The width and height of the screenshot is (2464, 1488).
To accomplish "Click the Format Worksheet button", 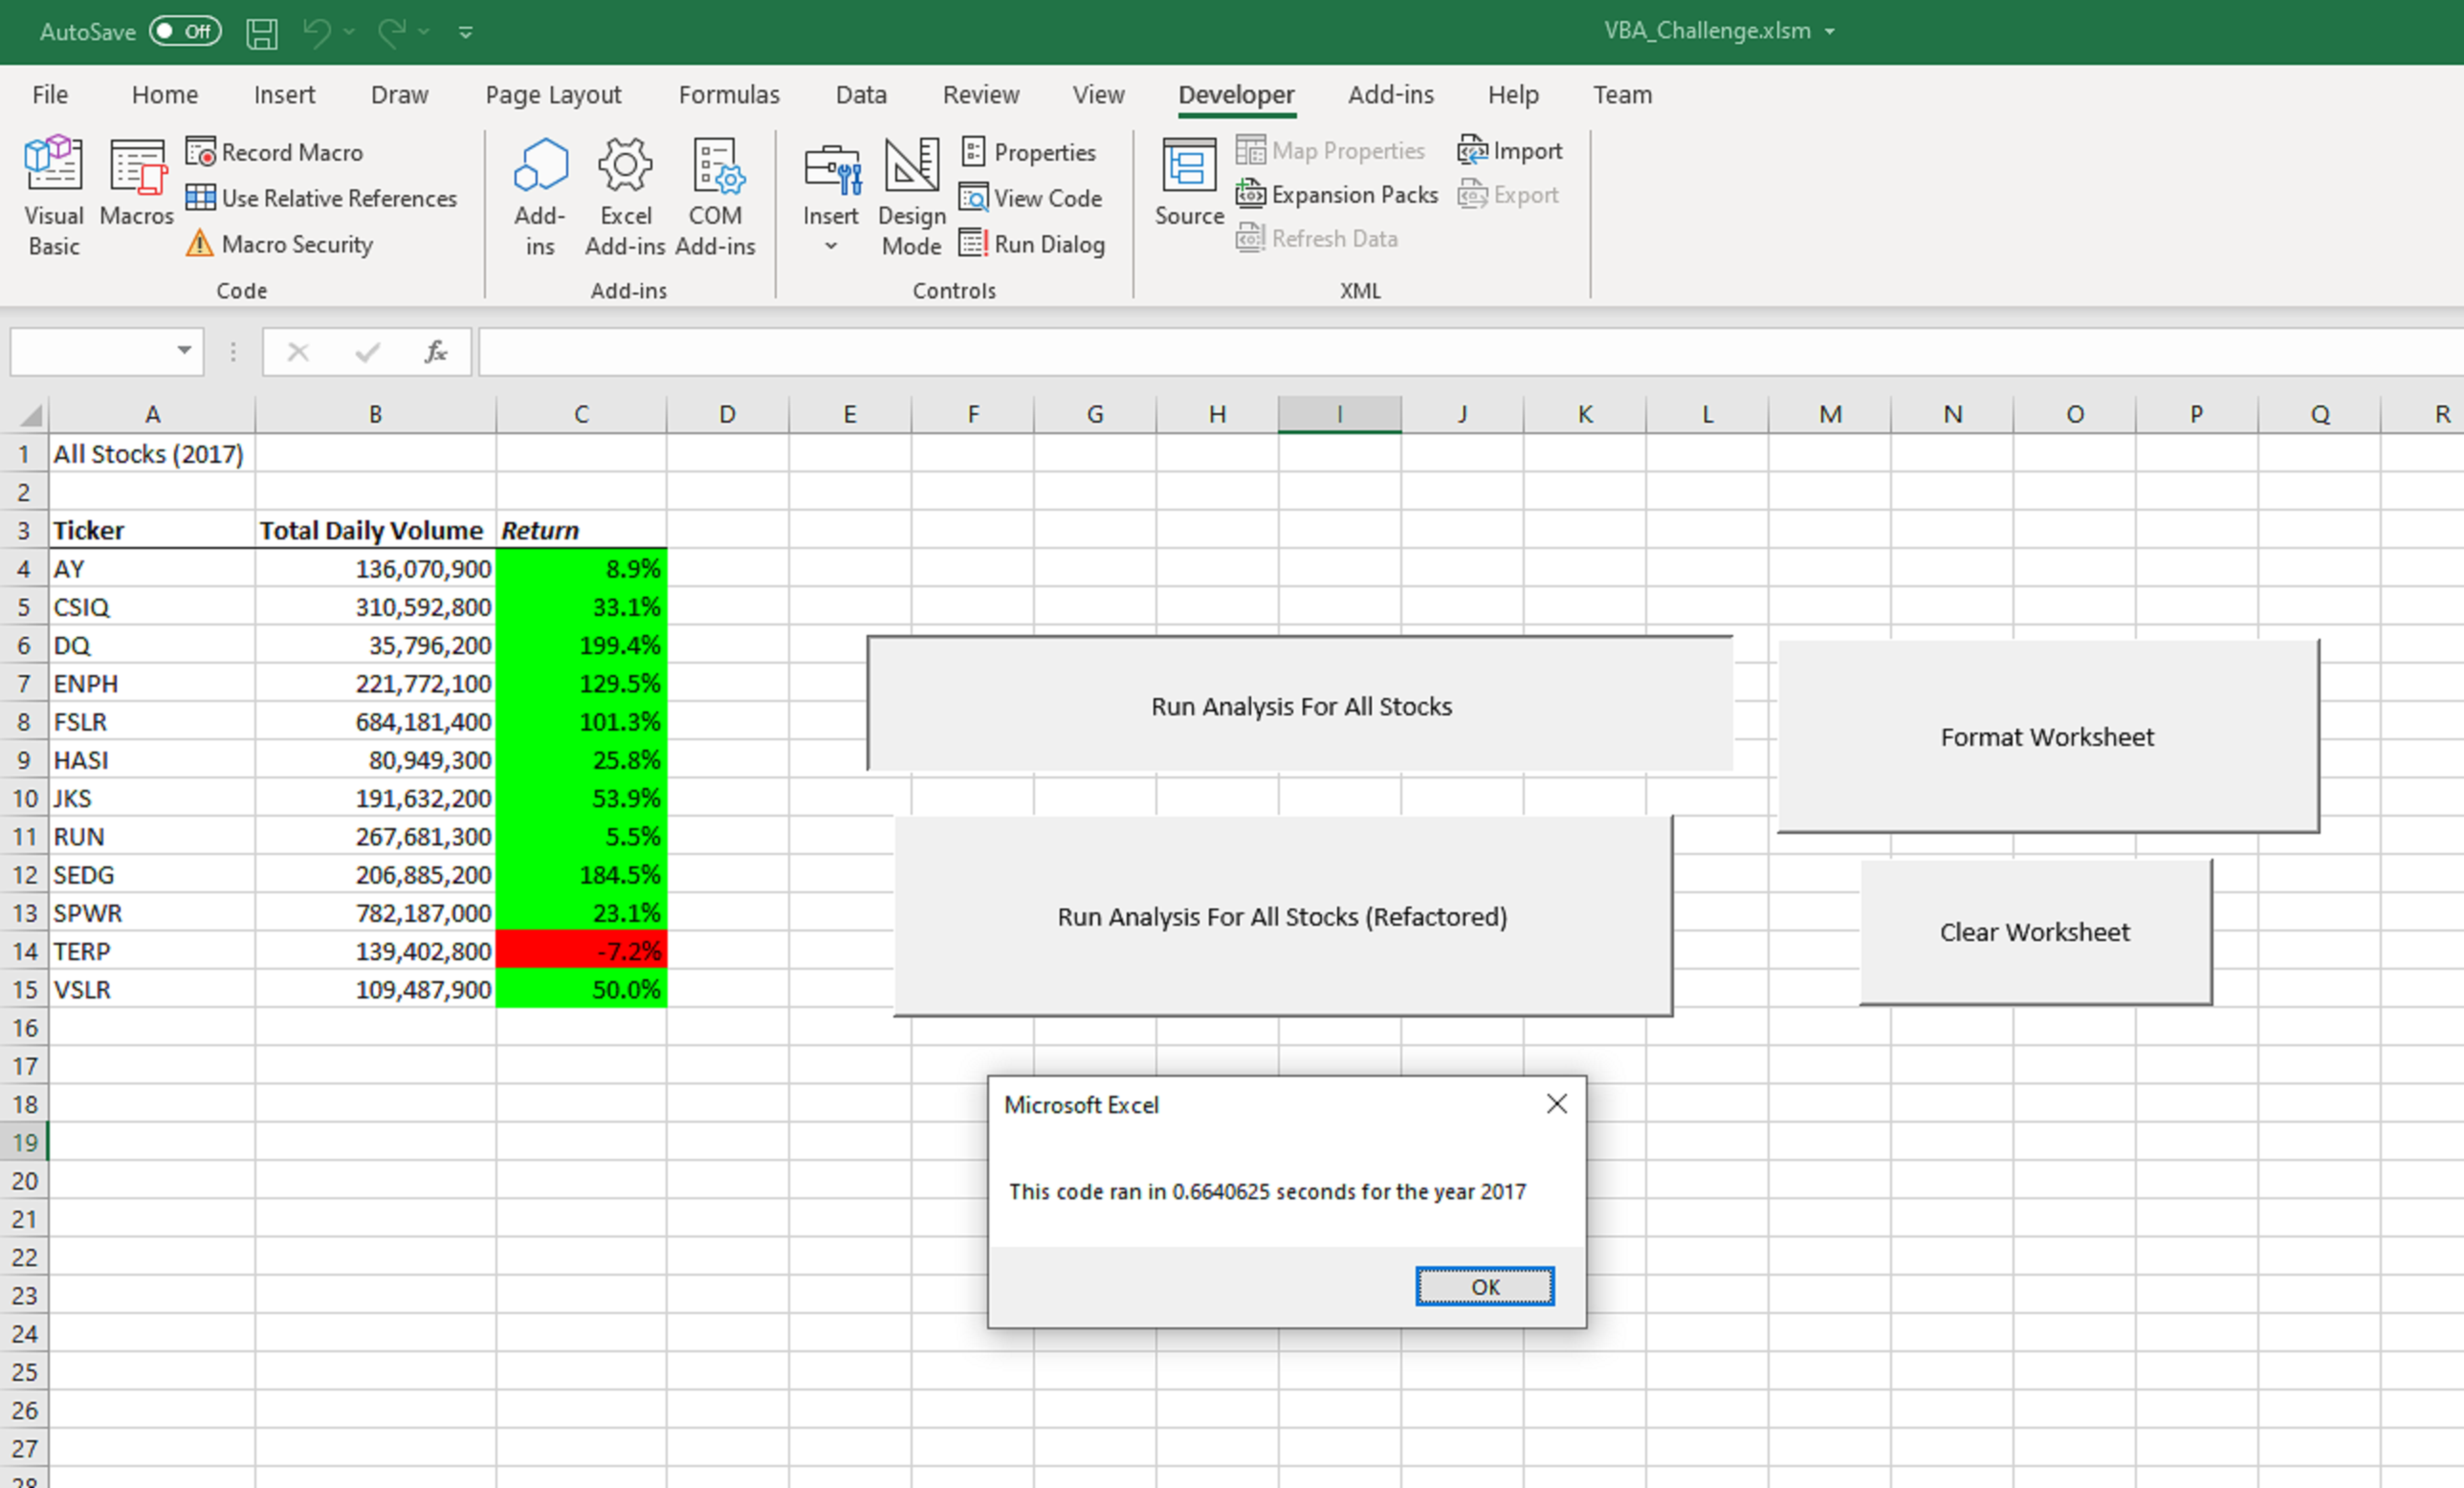I will point(2048,736).
